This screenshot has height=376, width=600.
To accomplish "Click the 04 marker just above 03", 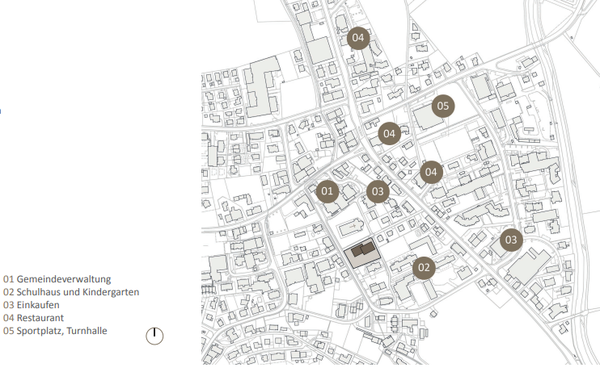I will coord(389,133).
